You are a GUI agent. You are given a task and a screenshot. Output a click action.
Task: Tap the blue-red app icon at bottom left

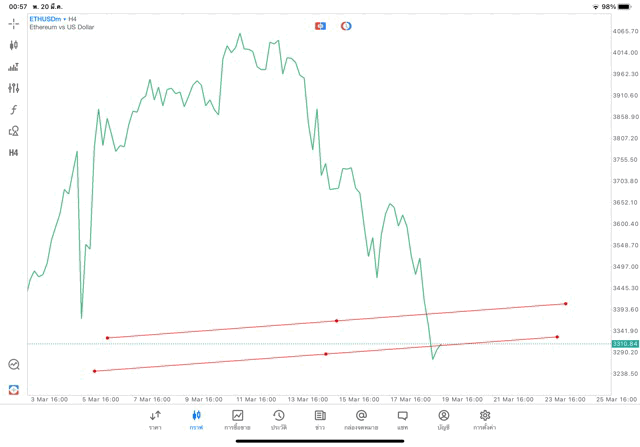14,389
